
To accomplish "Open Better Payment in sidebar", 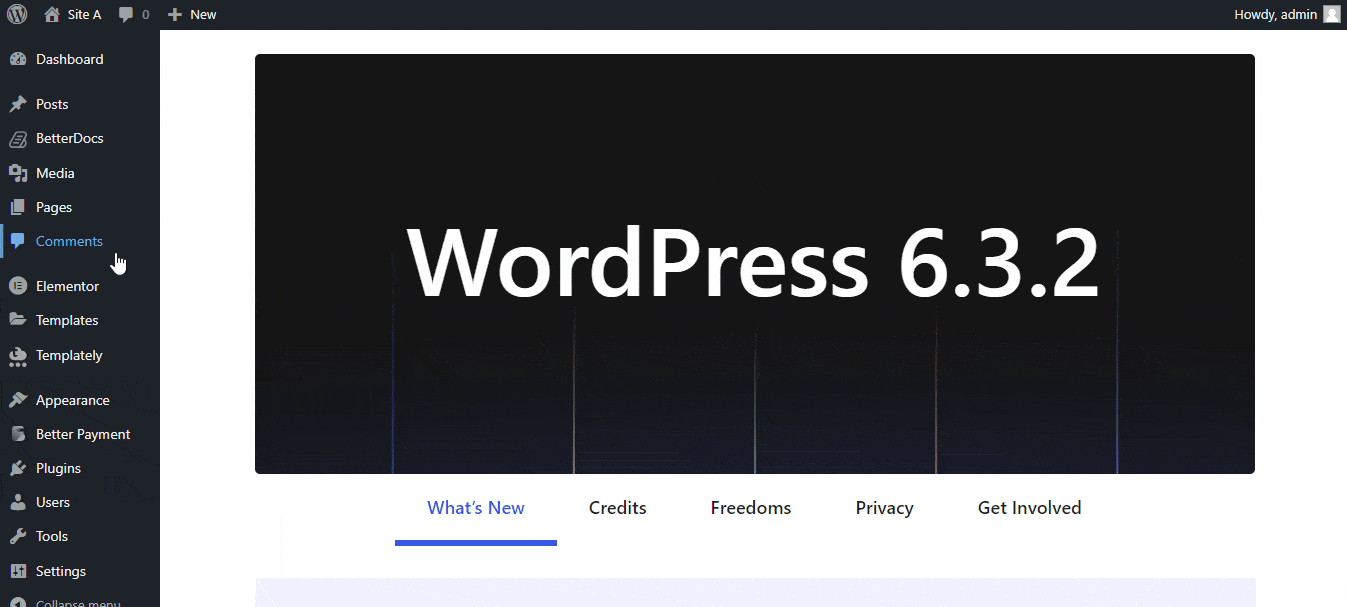I will tap(83, 434).
